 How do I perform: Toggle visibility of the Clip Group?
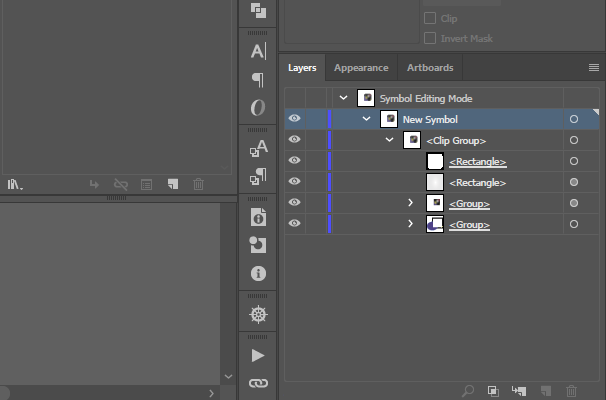pyautogui.click(x=294, y=139)
